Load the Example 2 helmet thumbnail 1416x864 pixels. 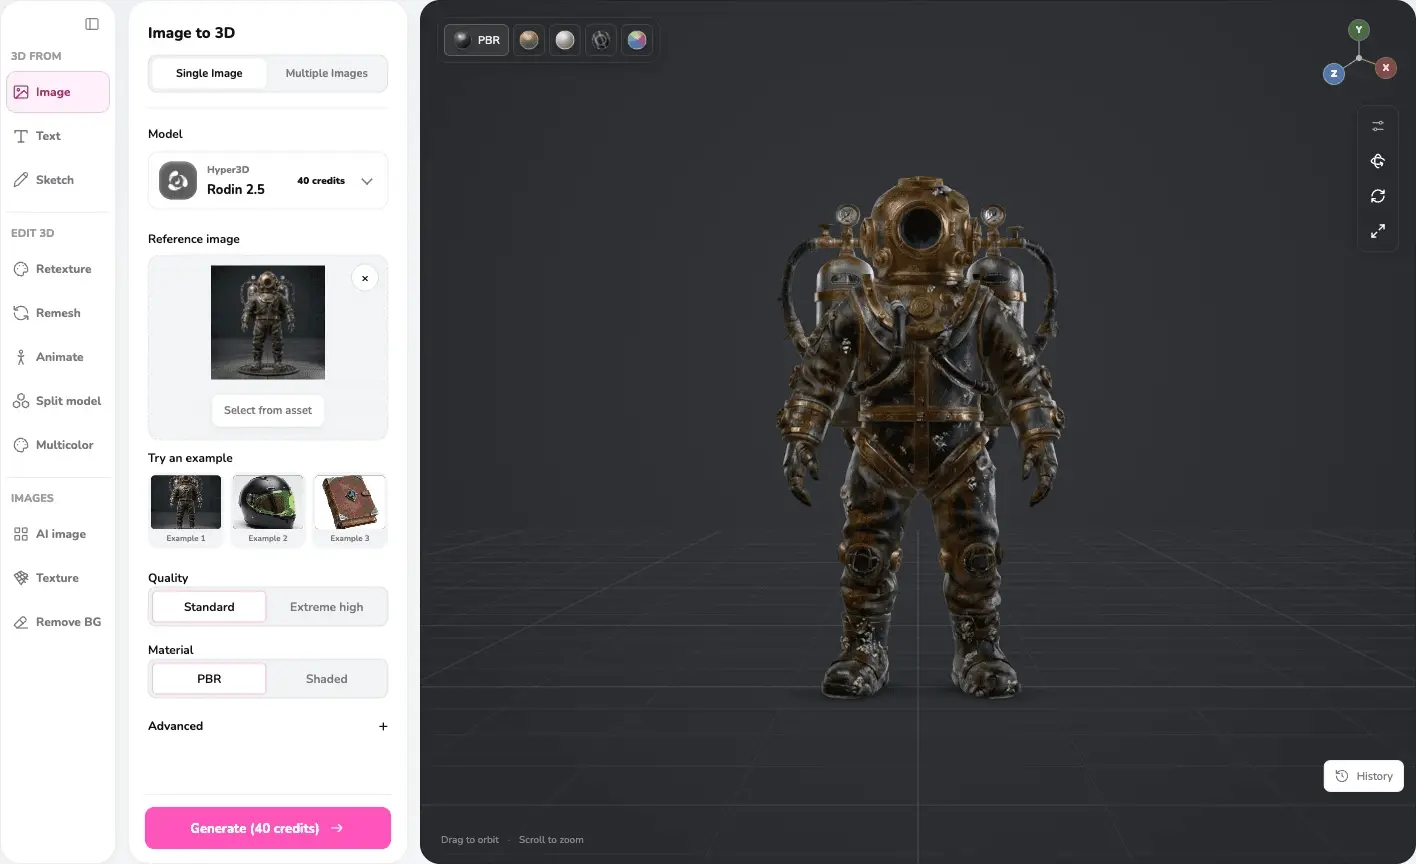[268, 510]
